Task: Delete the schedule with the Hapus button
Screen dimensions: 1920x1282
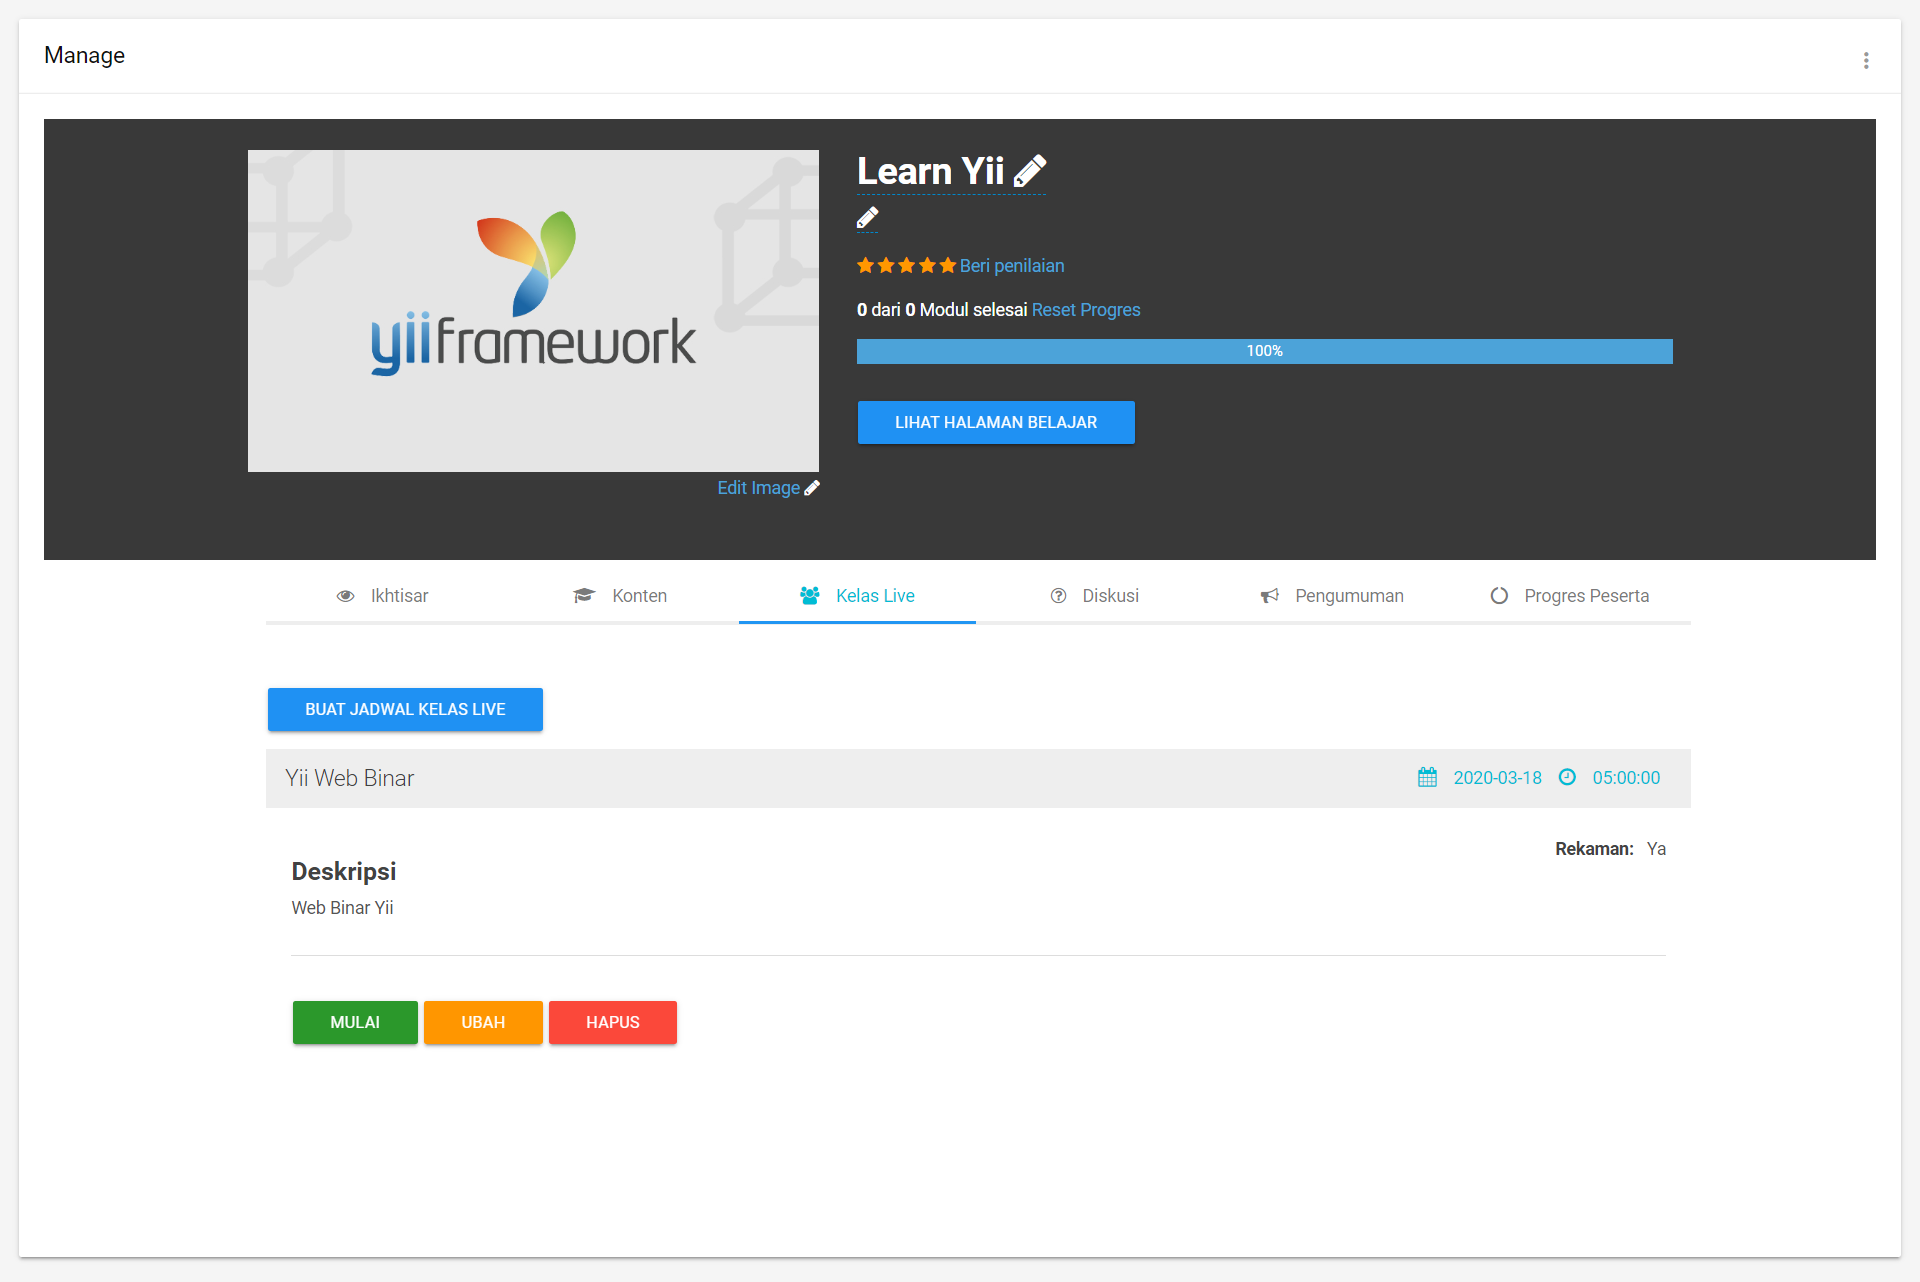Action: coord(613,1022)
